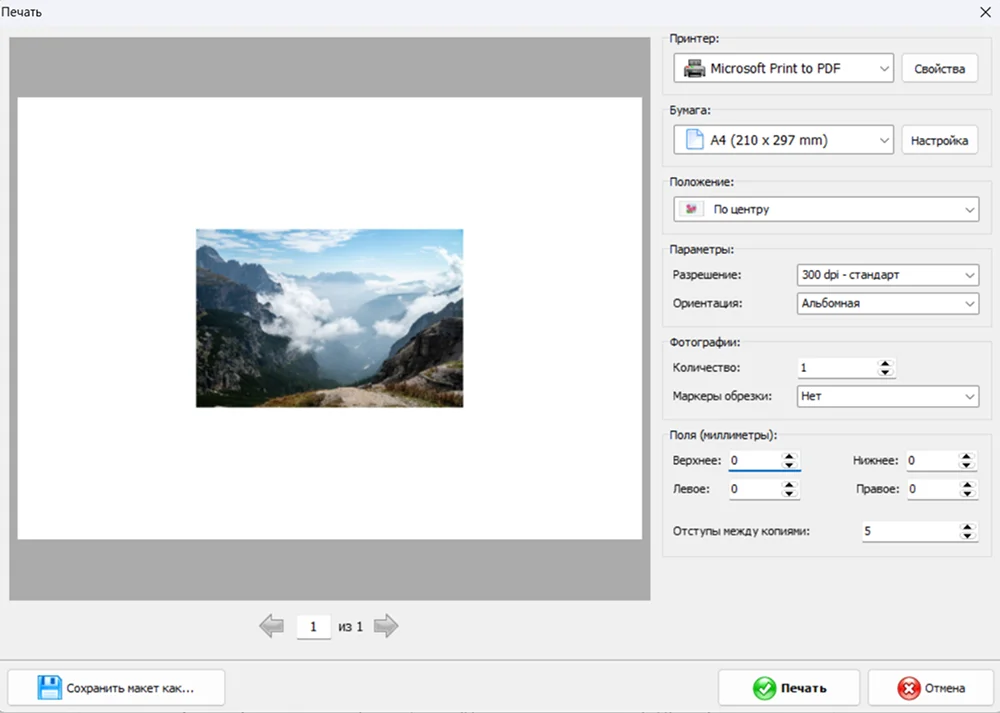The height and width of the screenshot is (713, 1000).
Task: Click the 'Свойства' printer properties button
Action: [939, 68]
